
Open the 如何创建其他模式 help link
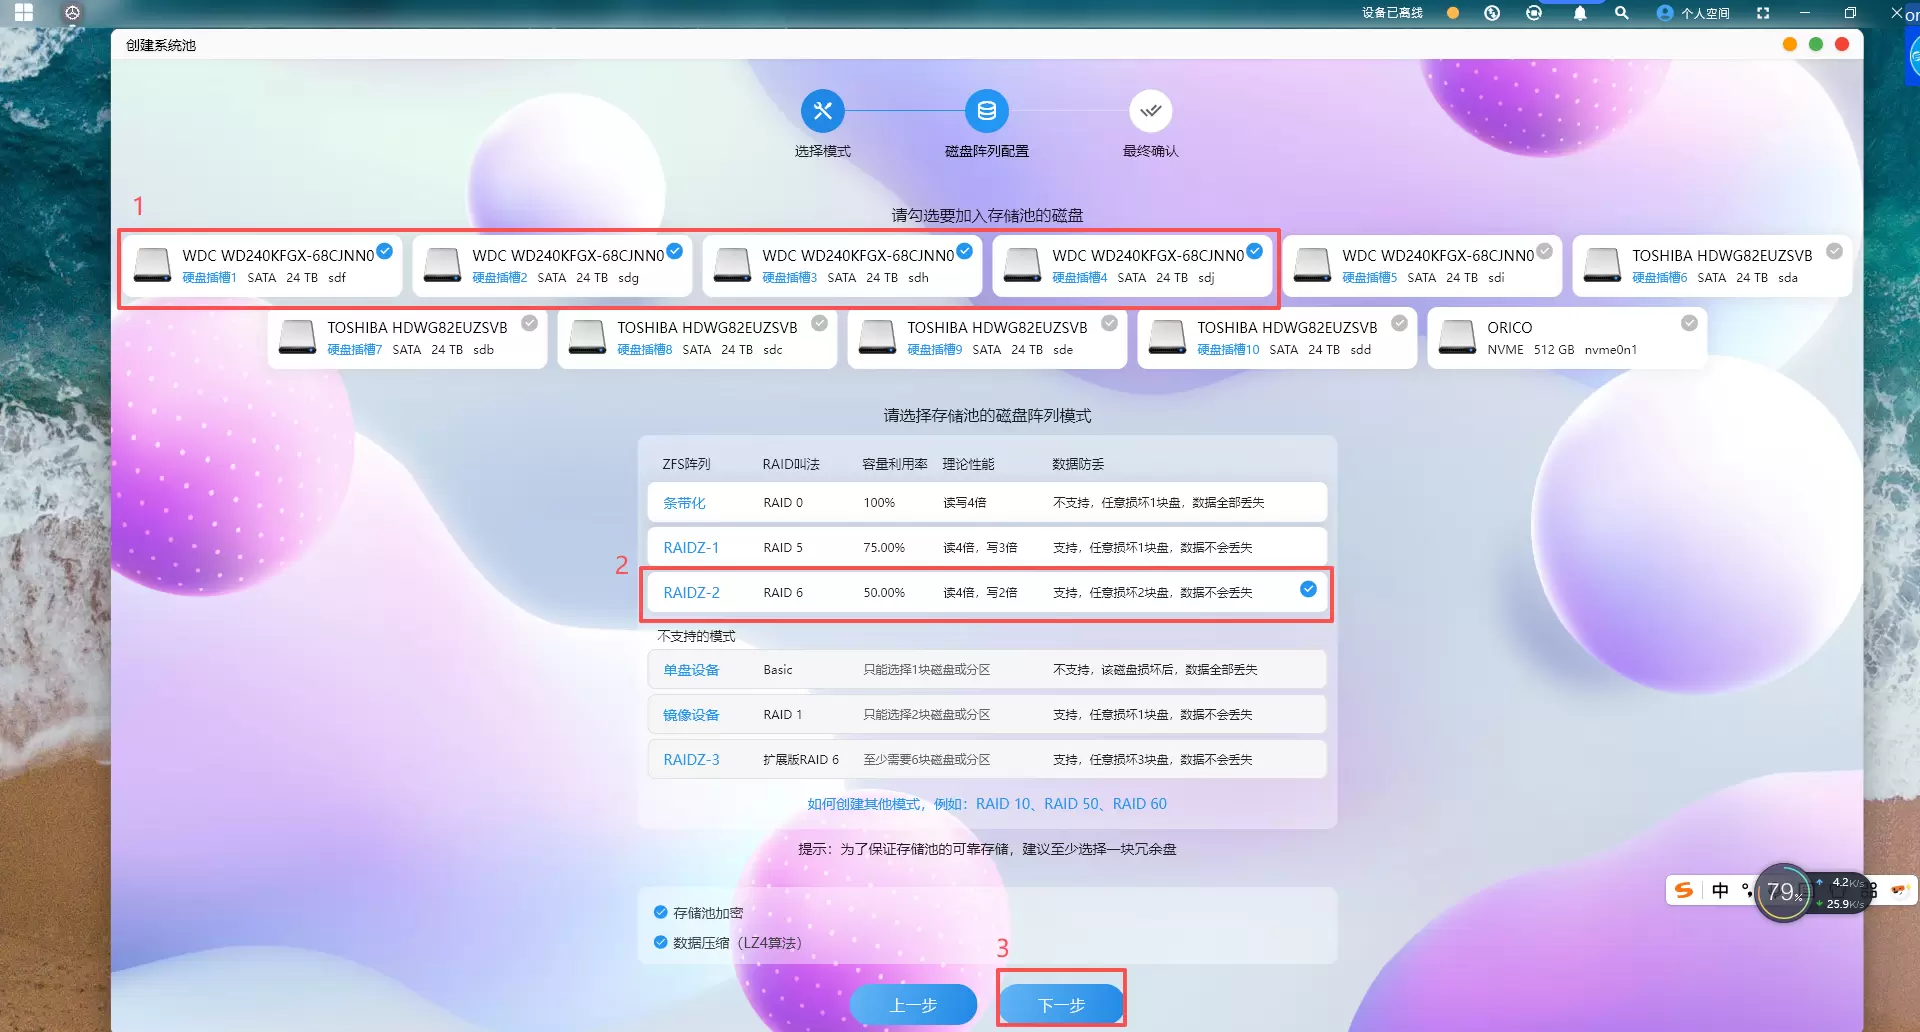click(x=986, y=804)
